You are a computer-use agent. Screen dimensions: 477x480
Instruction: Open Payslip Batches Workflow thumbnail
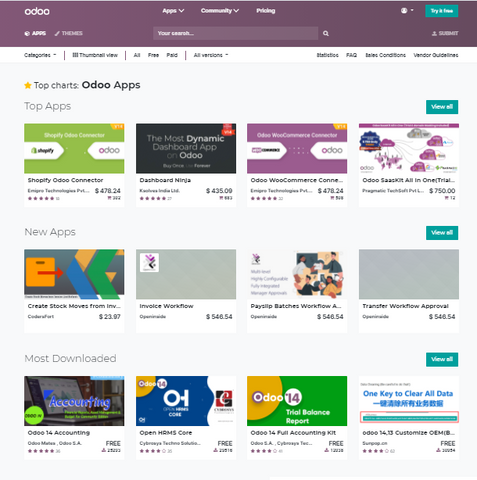[297, 274]
